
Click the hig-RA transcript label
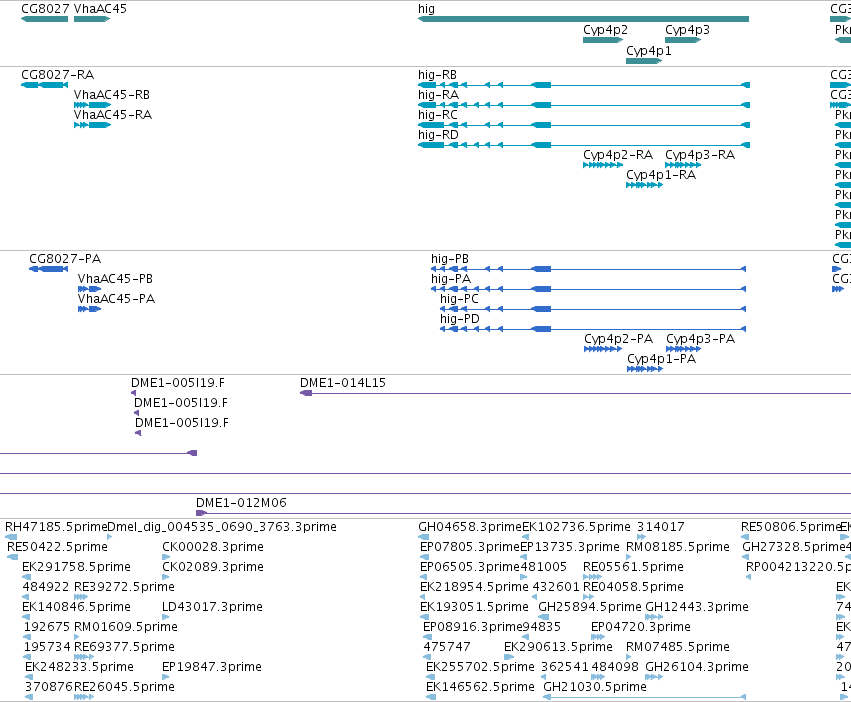[439, 94]
